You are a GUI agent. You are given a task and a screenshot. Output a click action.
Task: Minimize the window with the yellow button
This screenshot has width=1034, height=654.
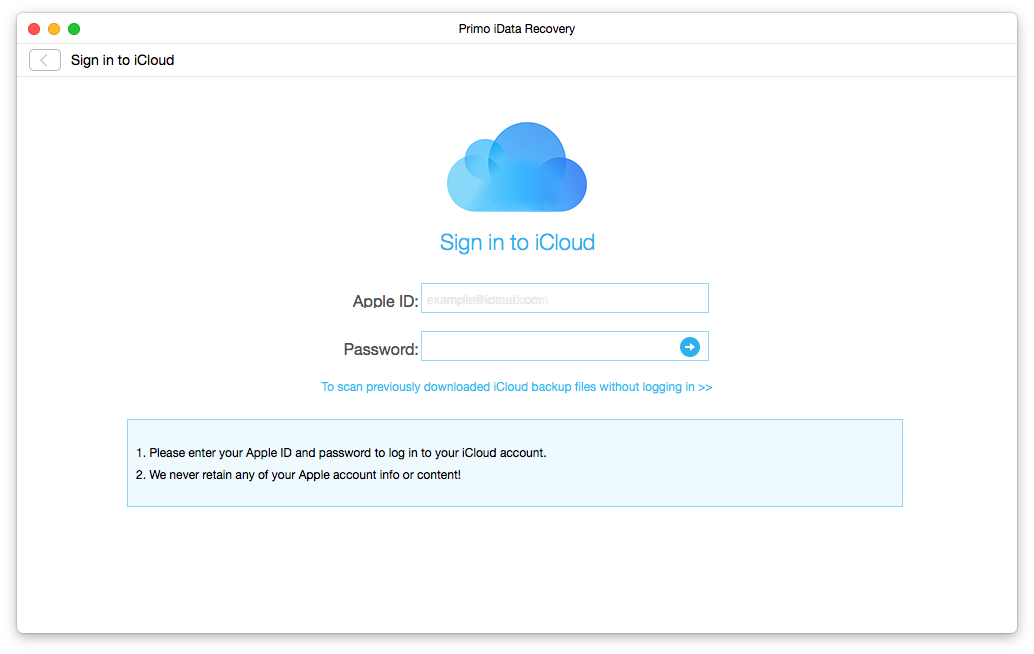(x=54, y=29)
